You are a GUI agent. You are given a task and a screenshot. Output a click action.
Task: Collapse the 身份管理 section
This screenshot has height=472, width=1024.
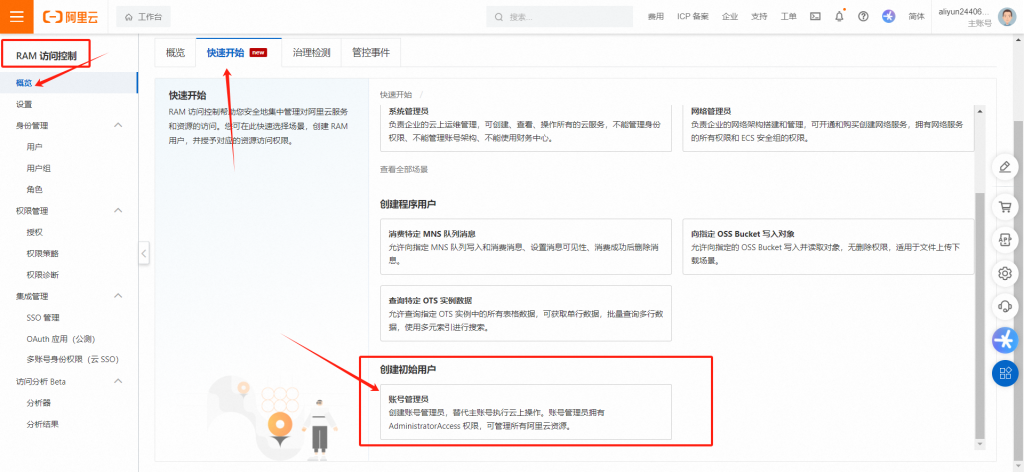118,125
